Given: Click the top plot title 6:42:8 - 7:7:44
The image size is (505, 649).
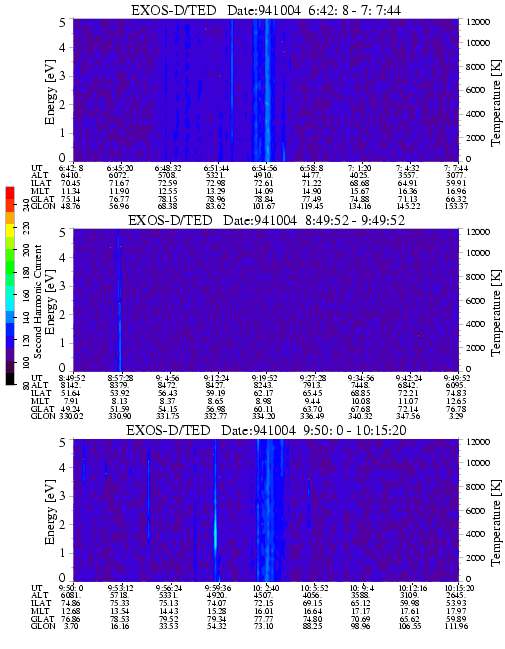Looking at the screenshot, I should 266,10.
